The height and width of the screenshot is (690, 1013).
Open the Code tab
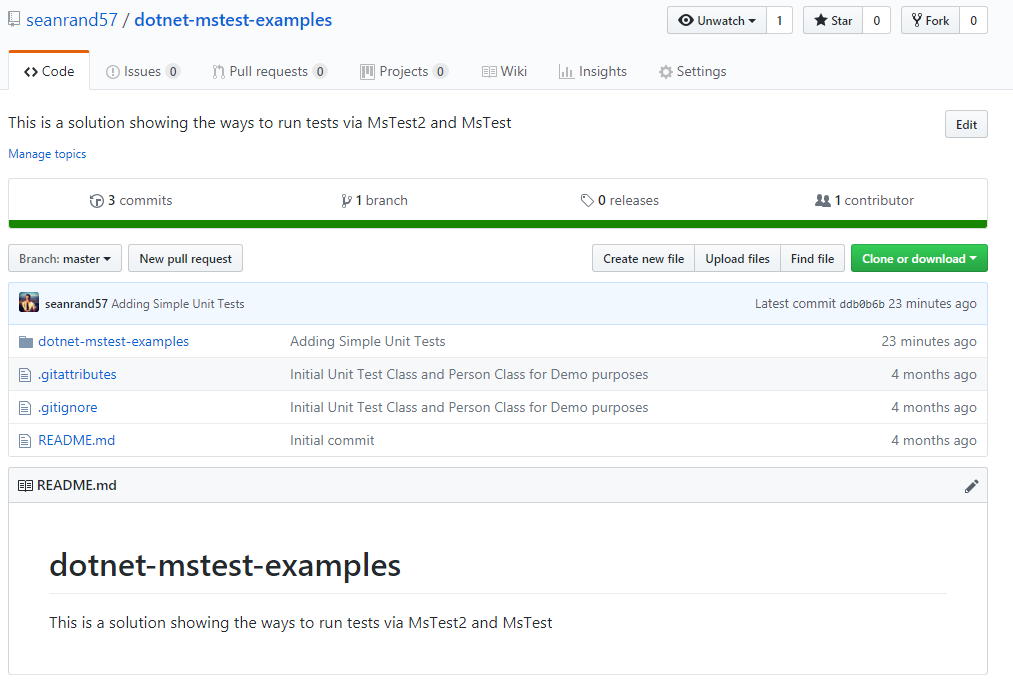[x=49, y=71]
